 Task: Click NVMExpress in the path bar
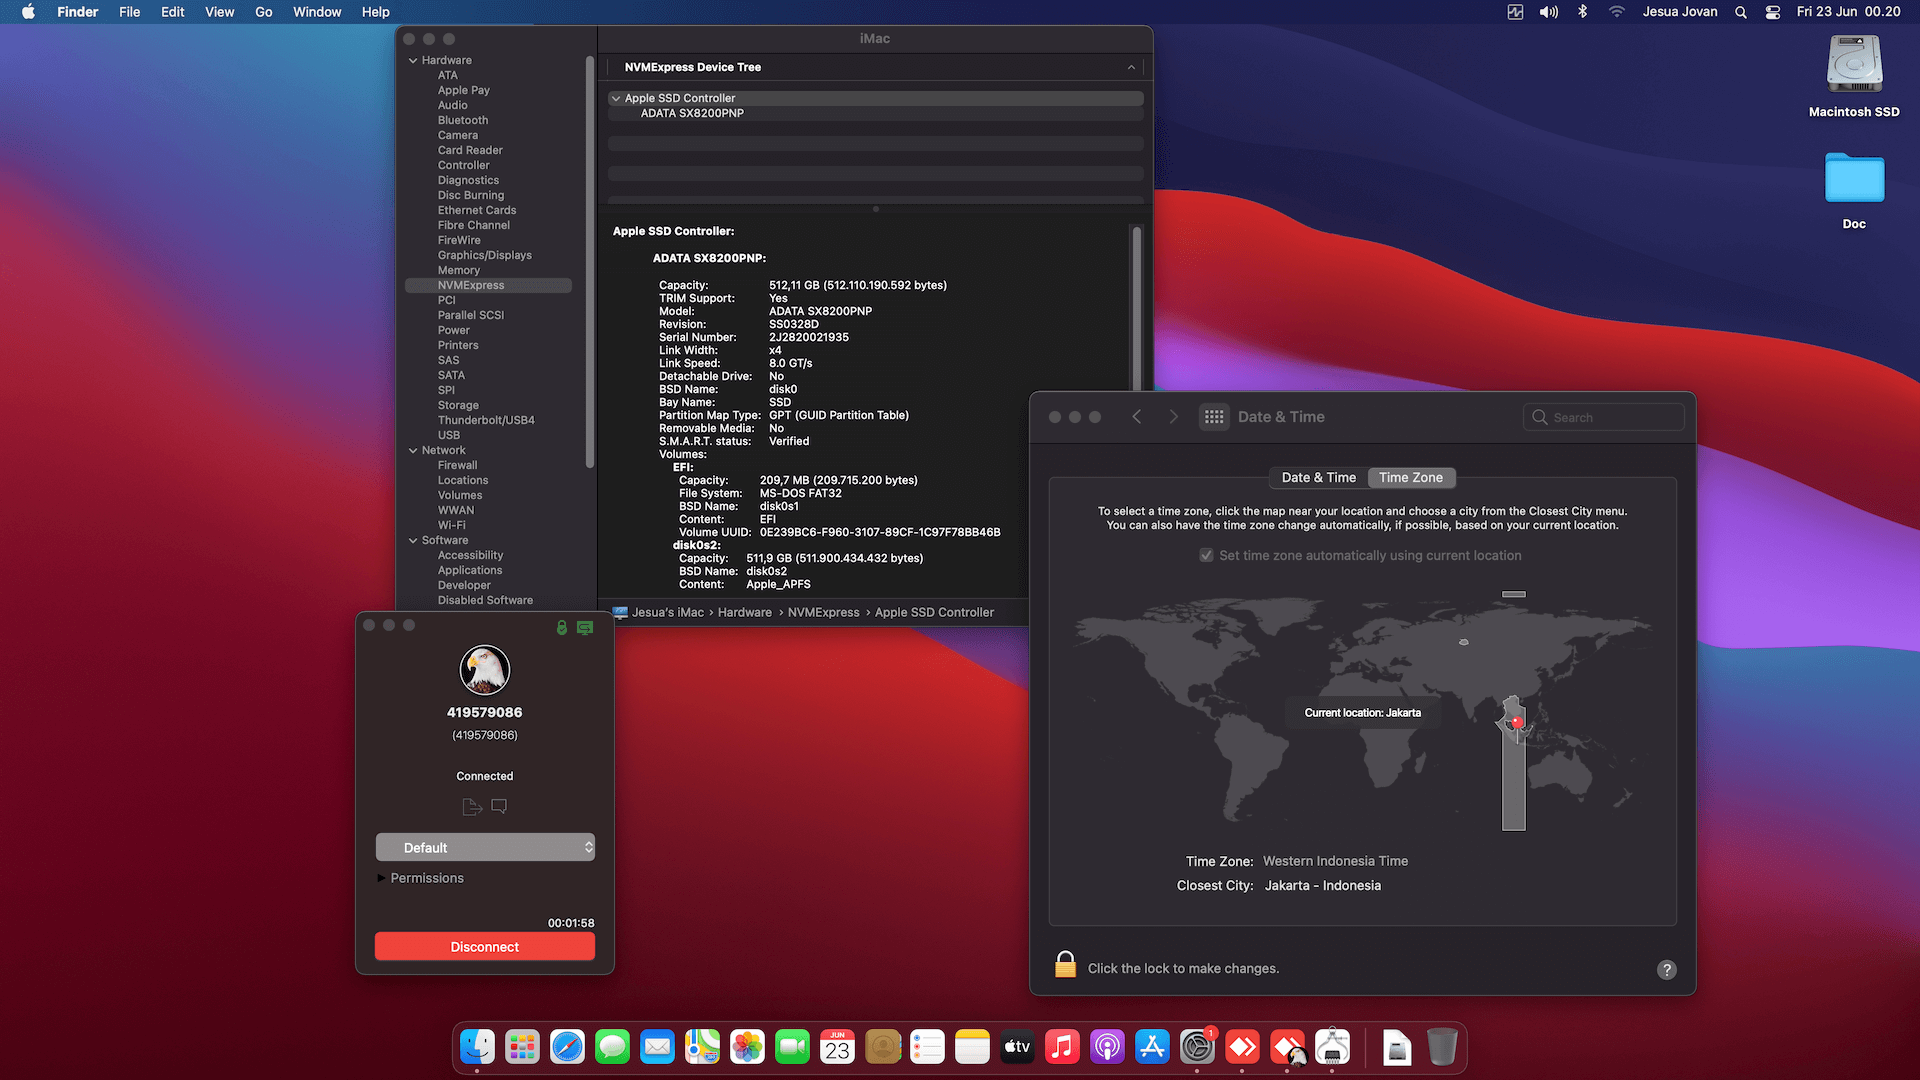tap(824, 613)
